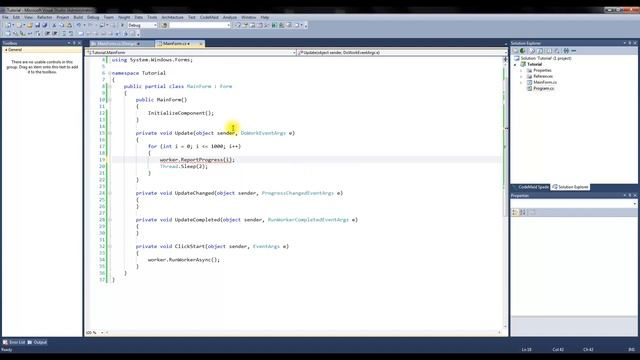The height and width of the screenshot is (360, 640).
Task: Expand the Properties folder node
Action: tap(521, 71)
